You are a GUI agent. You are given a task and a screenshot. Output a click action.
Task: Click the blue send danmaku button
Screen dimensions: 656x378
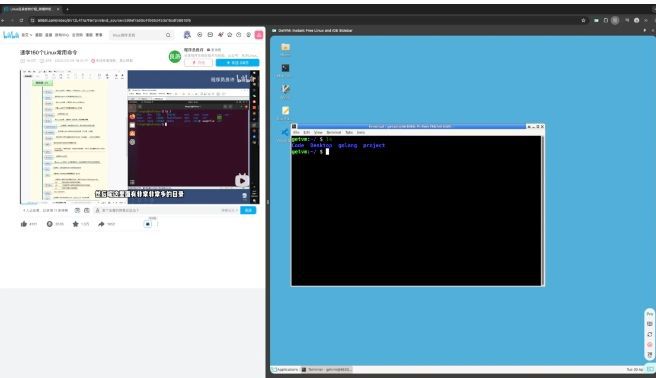[x=248, y=210]
